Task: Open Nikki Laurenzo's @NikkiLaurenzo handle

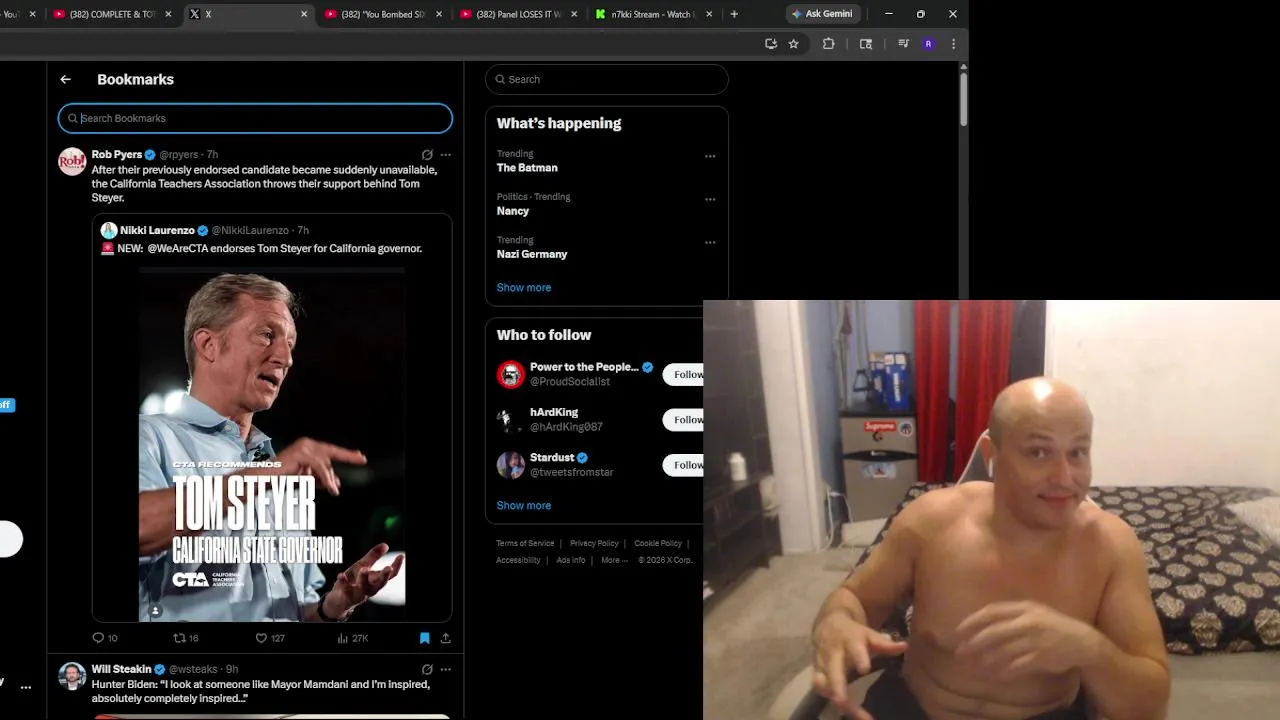Action: pos(250,231)
